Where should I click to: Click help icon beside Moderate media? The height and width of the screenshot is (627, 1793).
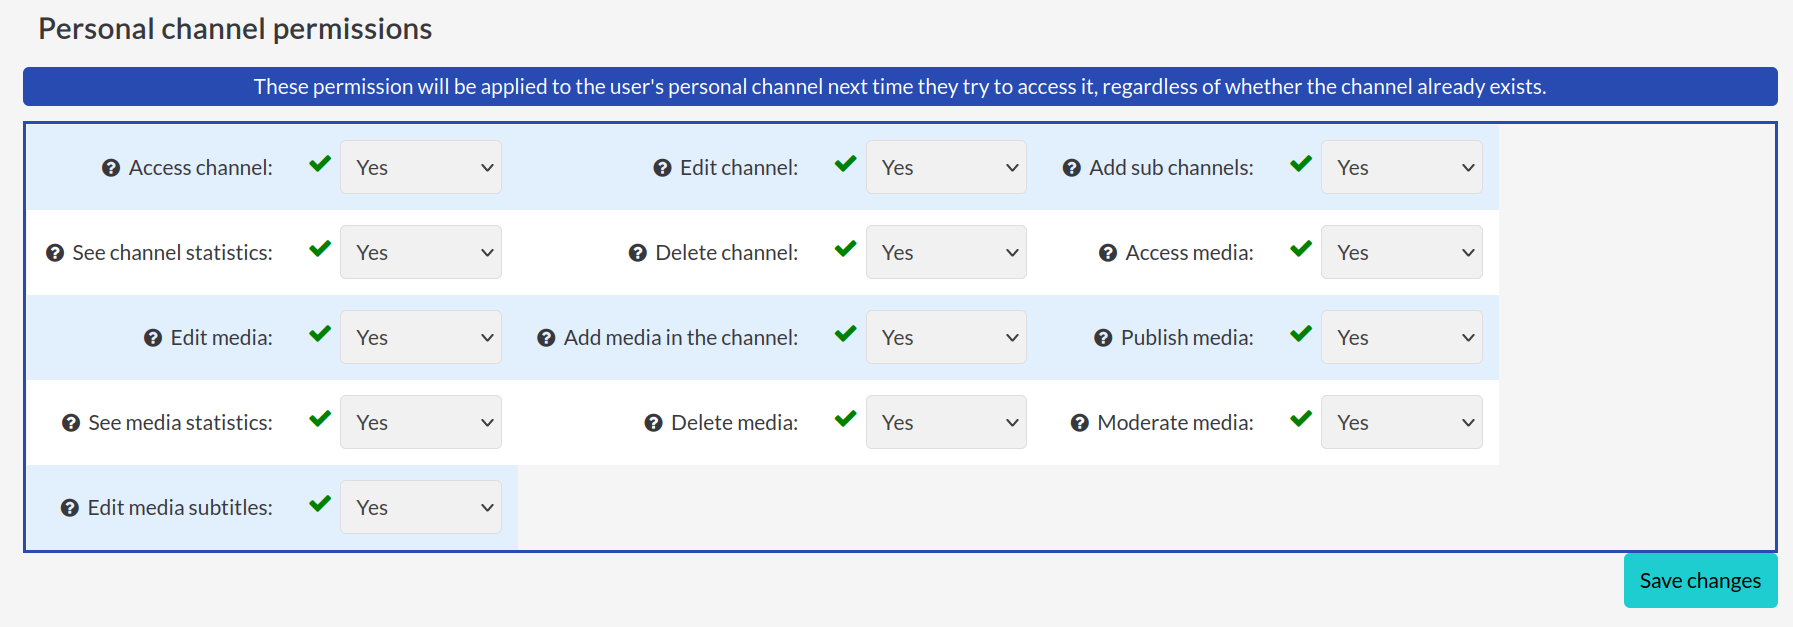pyautogui.click(x=1080, y=423)
